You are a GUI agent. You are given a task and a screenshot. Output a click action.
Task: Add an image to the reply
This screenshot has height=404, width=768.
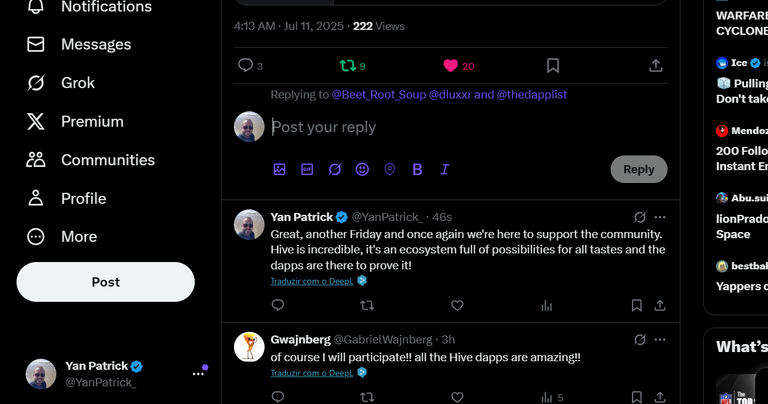(279, 169)
